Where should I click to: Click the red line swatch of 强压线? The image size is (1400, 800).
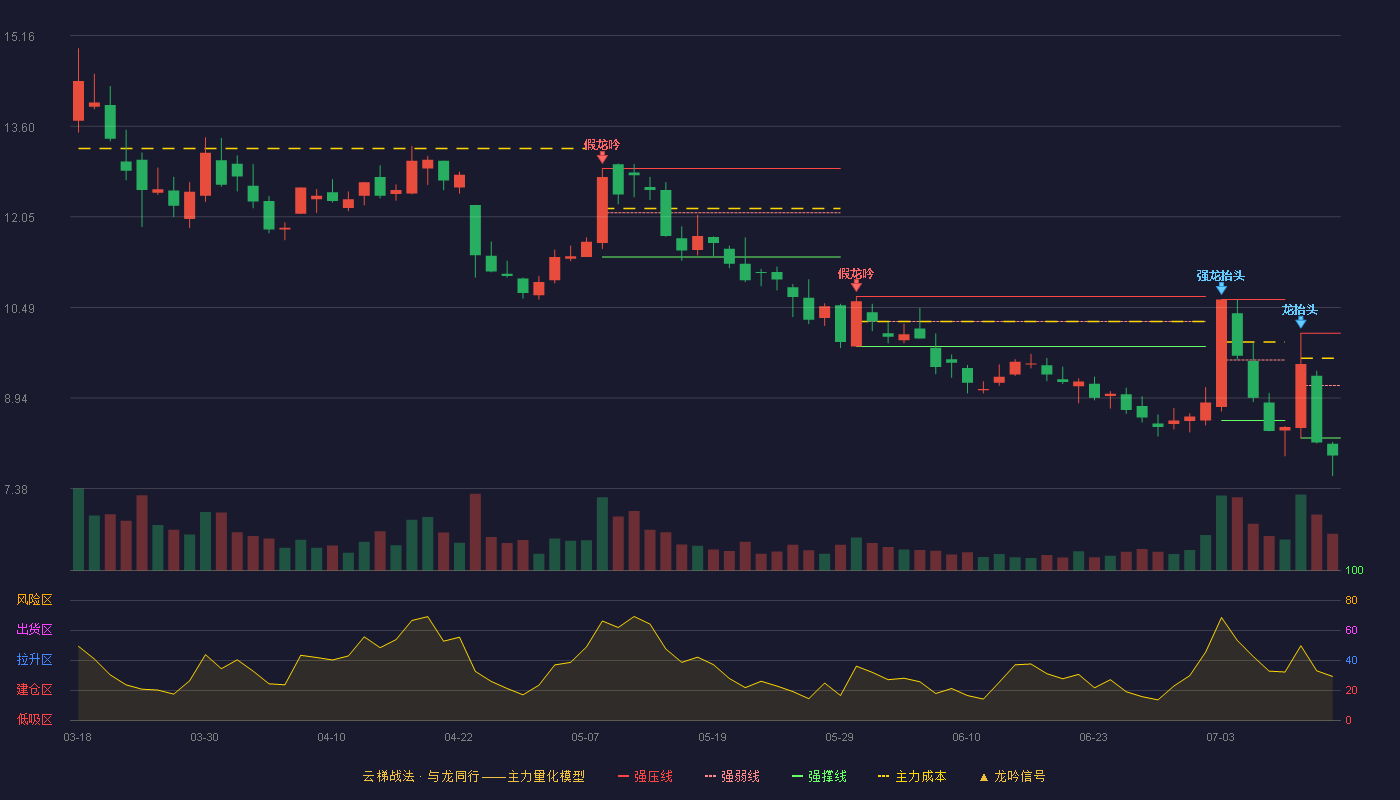tap(624, 777)
